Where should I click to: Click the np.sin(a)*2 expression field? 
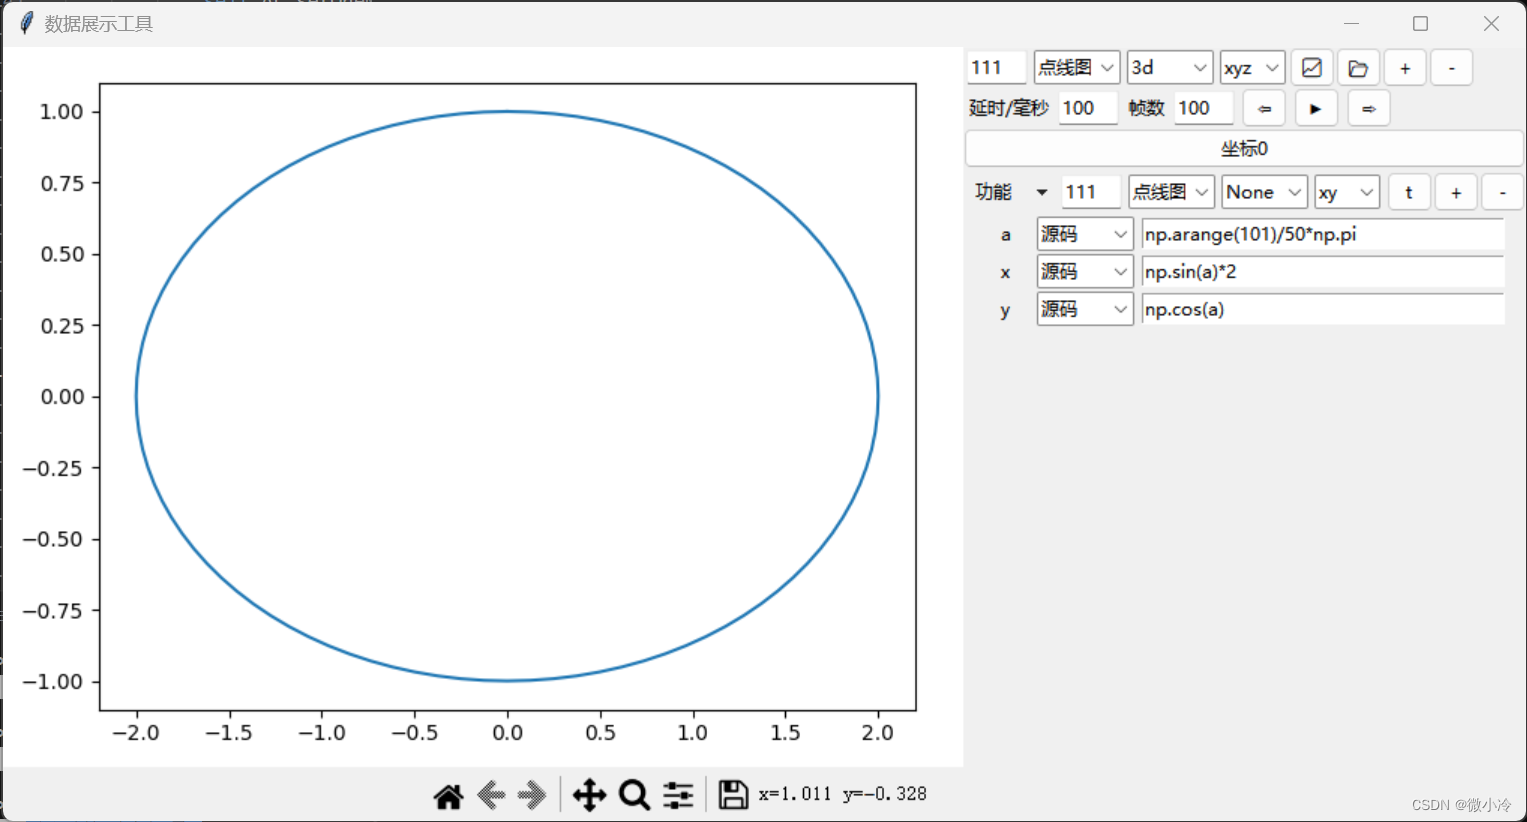1323,272
